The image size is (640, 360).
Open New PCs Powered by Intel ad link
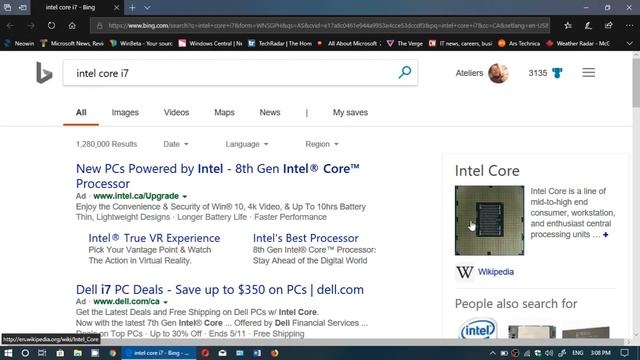218,176
